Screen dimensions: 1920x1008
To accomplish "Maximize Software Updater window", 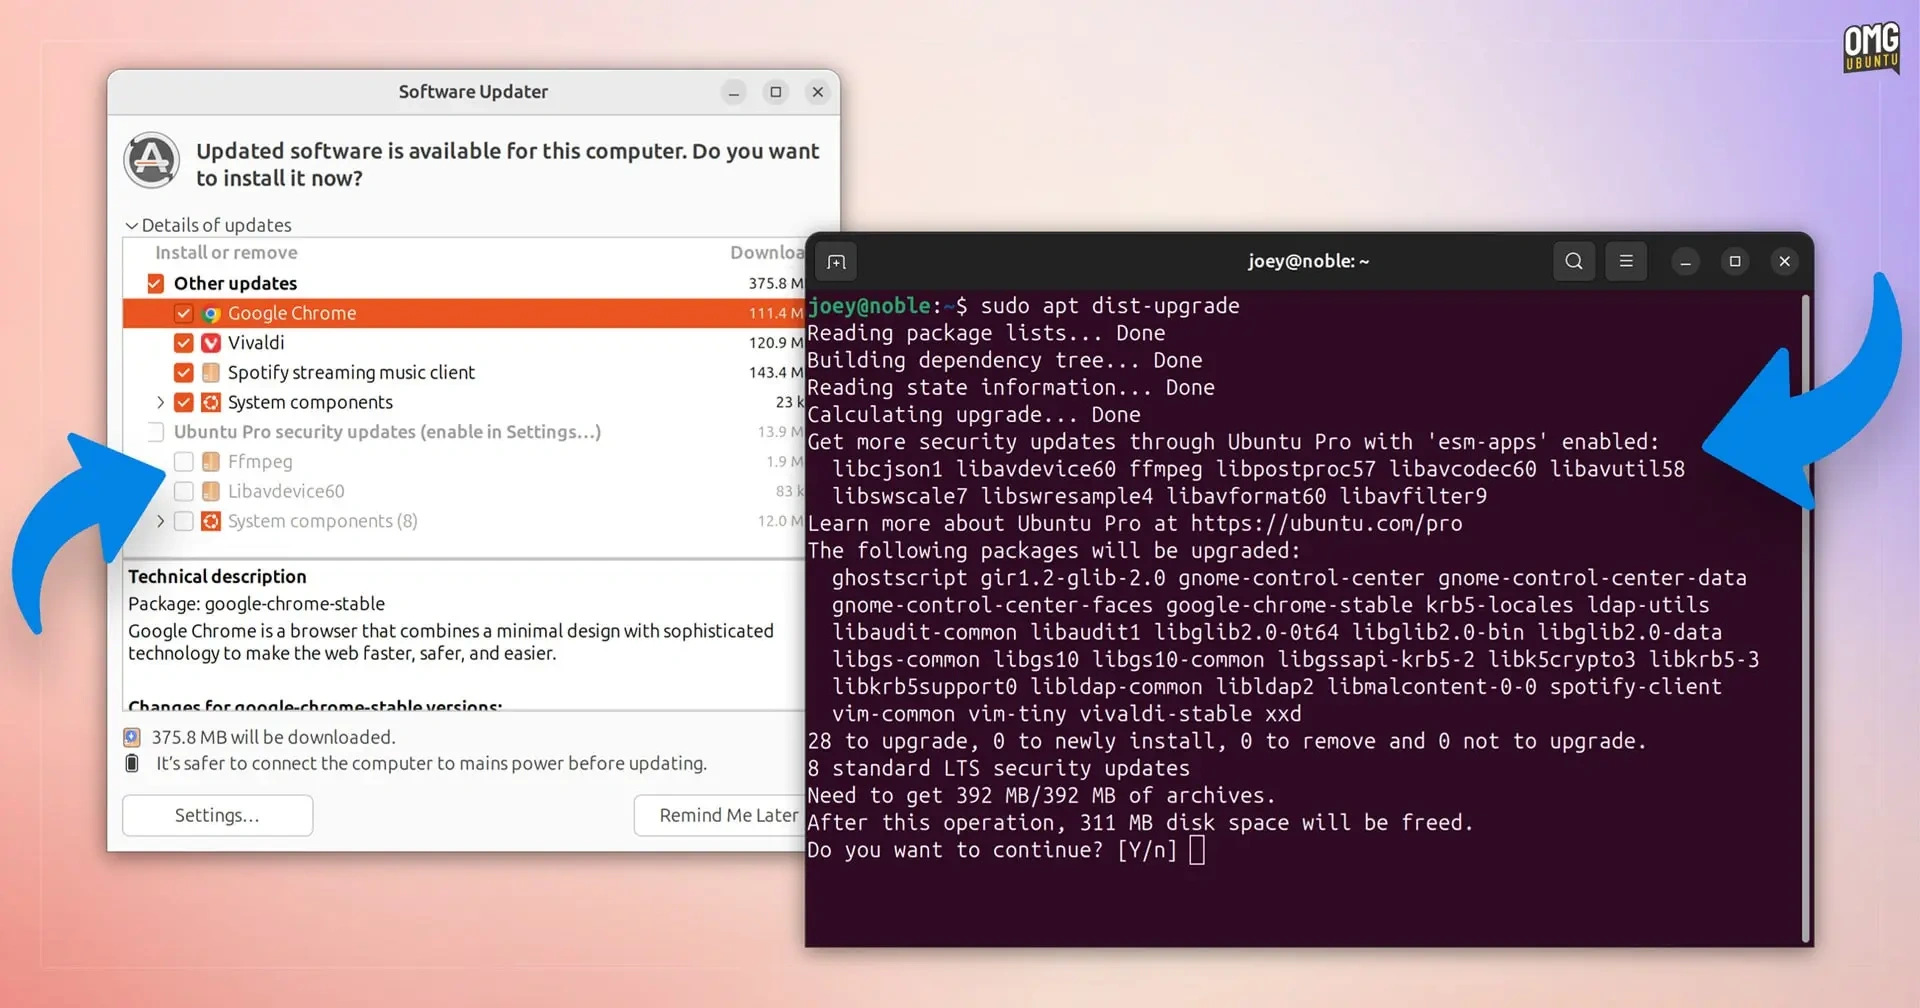I will click(776, 92).
